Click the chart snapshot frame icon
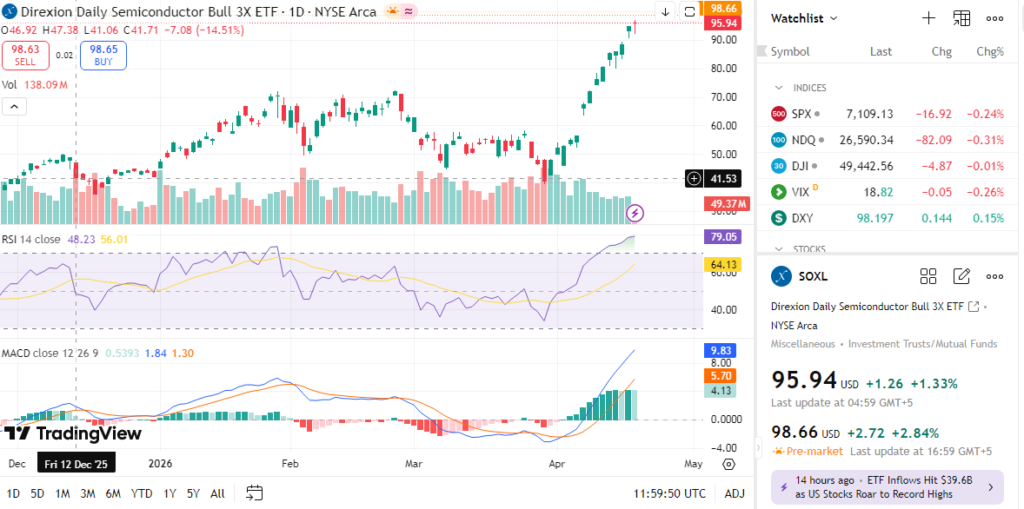Image resolution: width=1024 pixels, height=509 pixels. coord(690,11)
